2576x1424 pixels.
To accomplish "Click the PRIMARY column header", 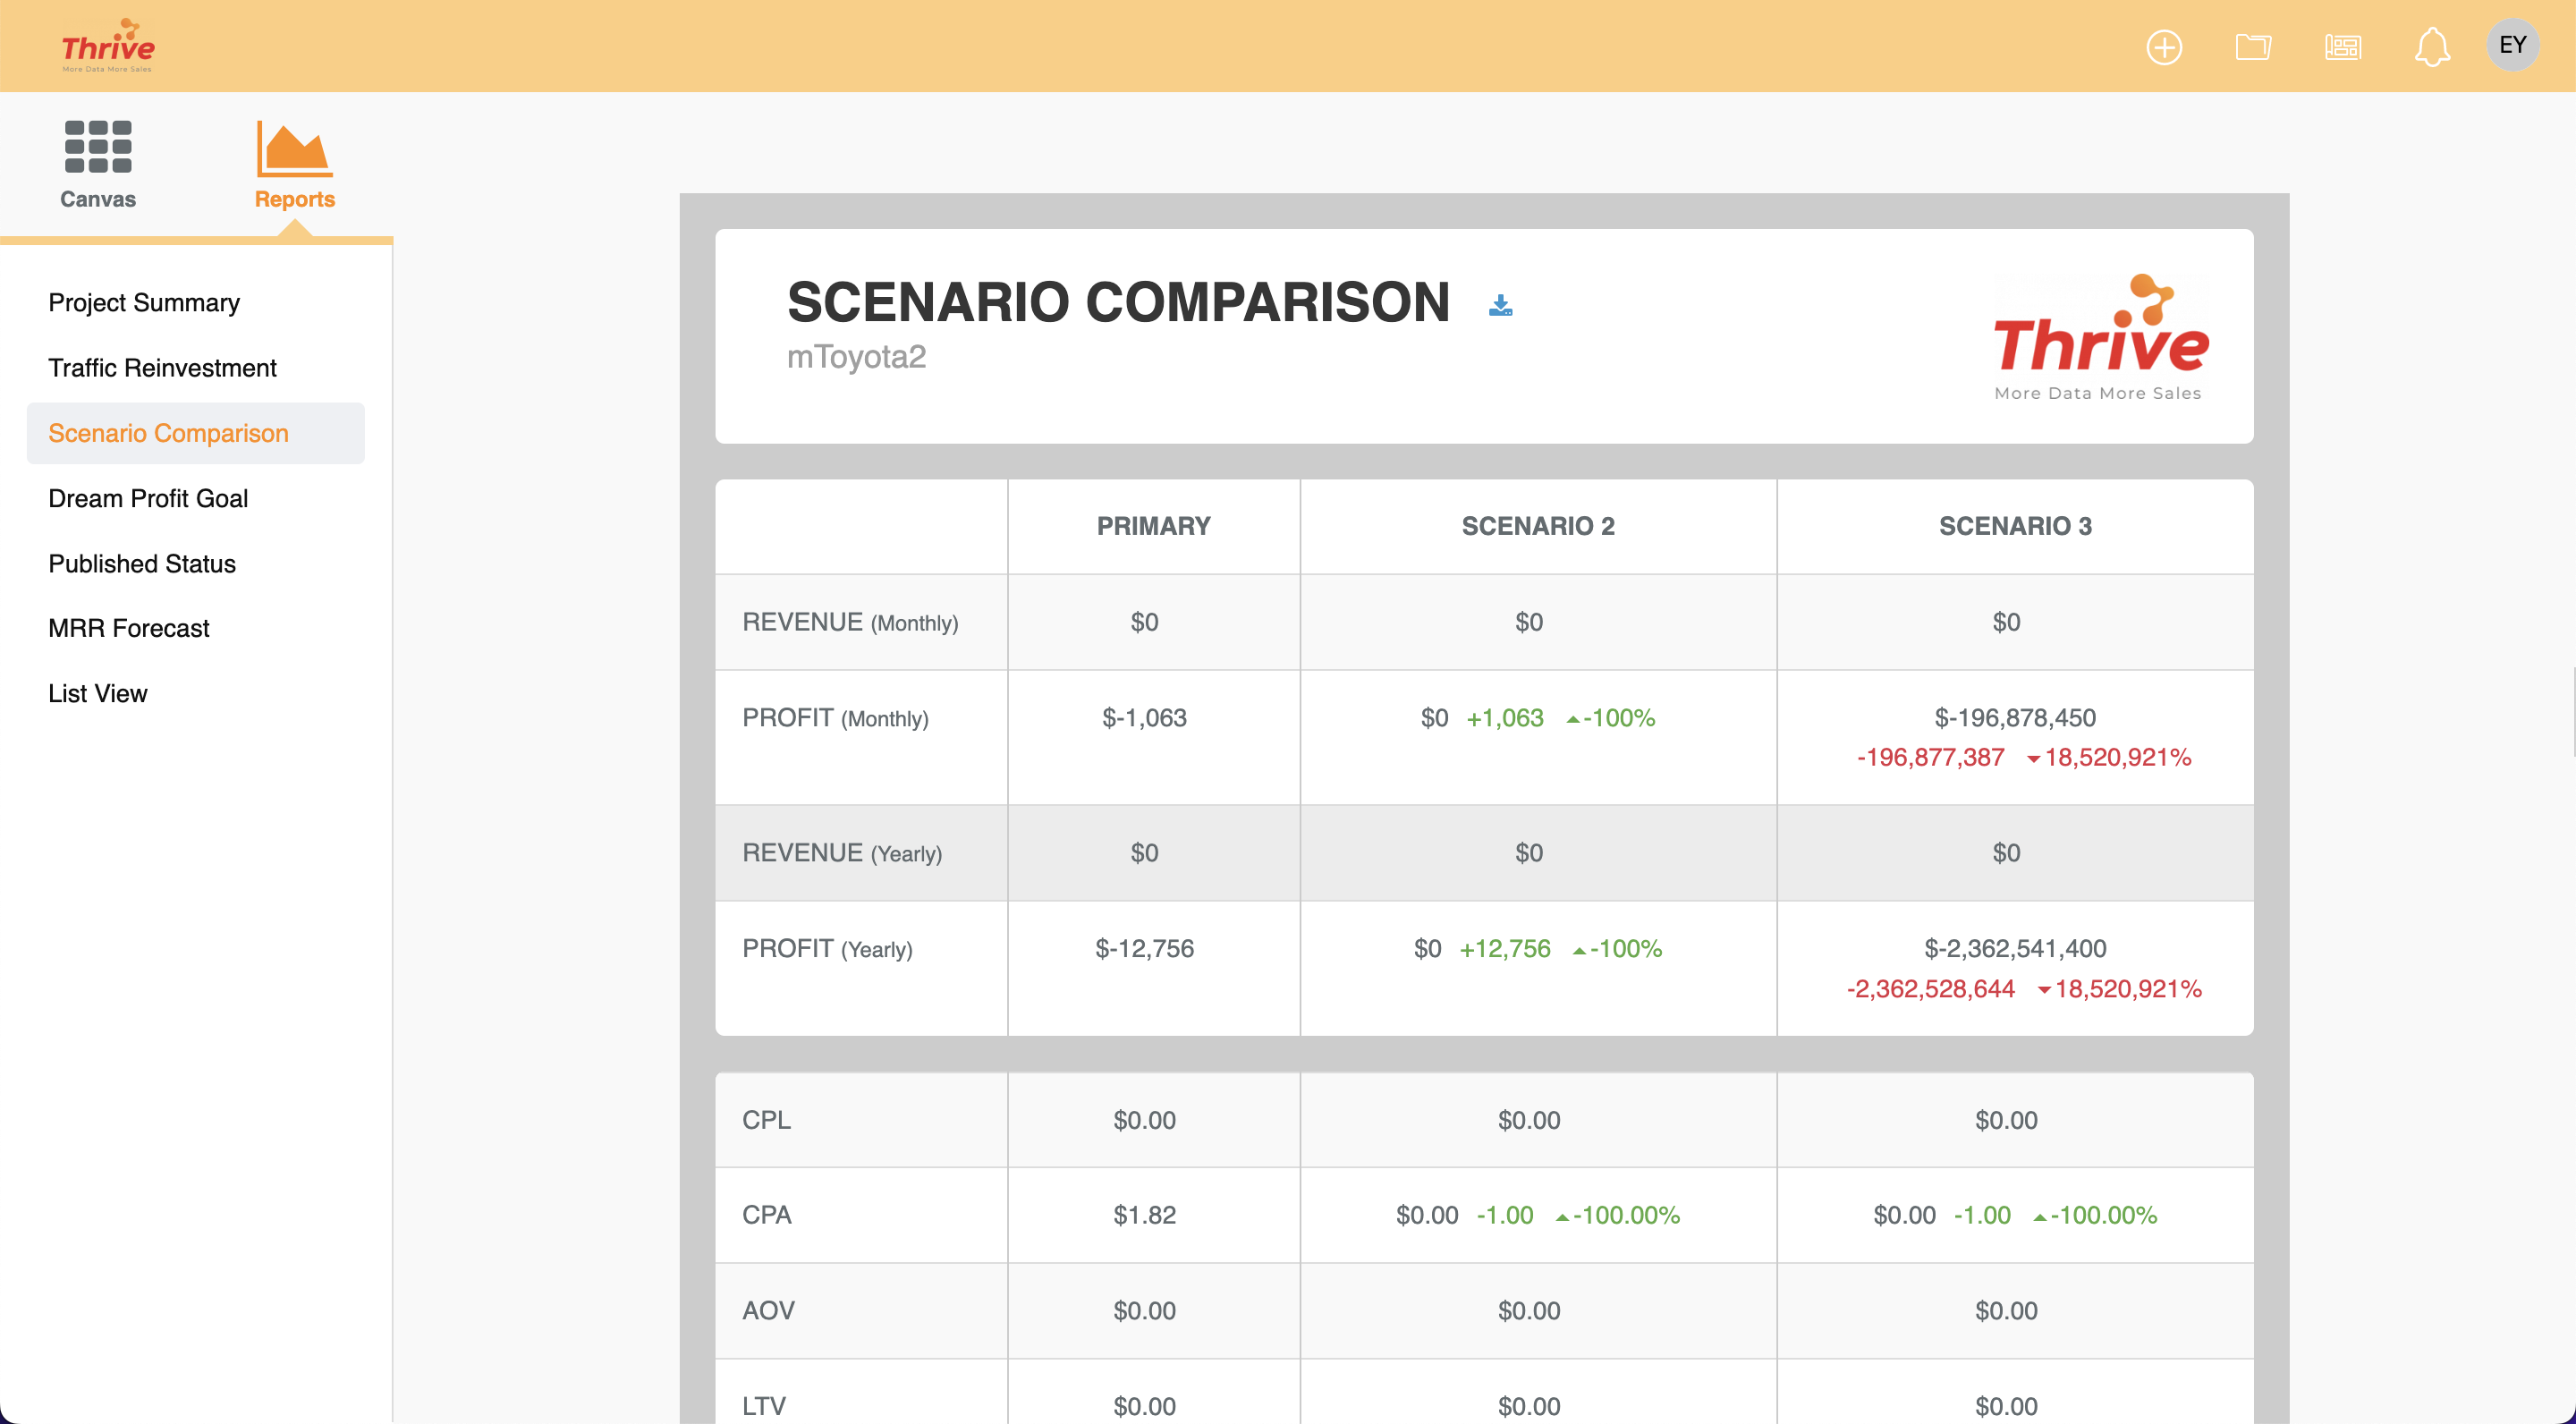I will tap(1153, 526).
